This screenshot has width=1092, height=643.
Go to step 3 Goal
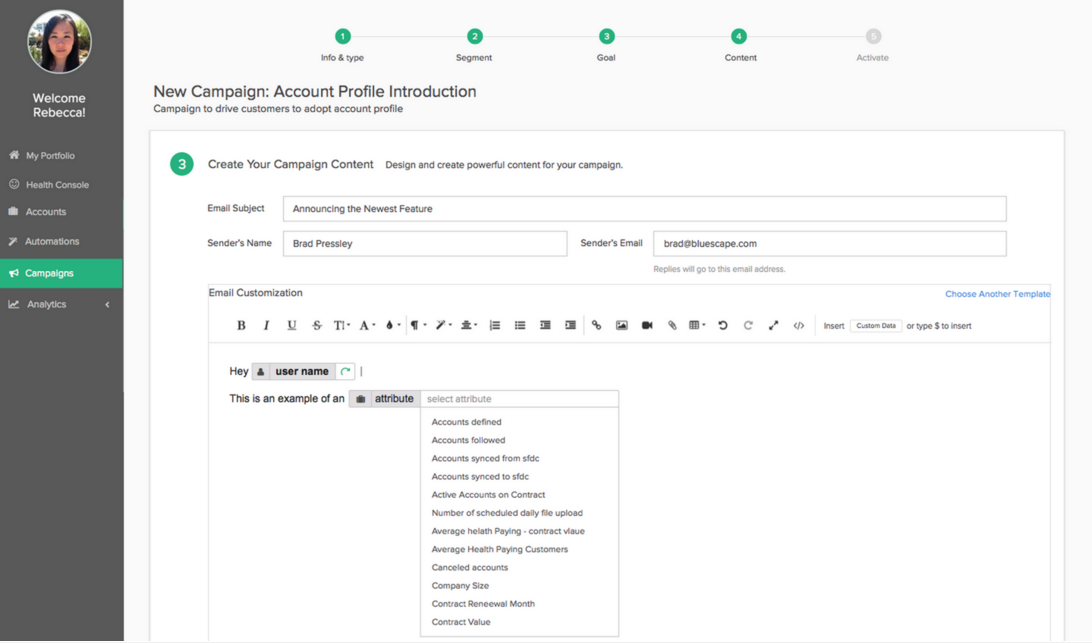click(606, 36)
